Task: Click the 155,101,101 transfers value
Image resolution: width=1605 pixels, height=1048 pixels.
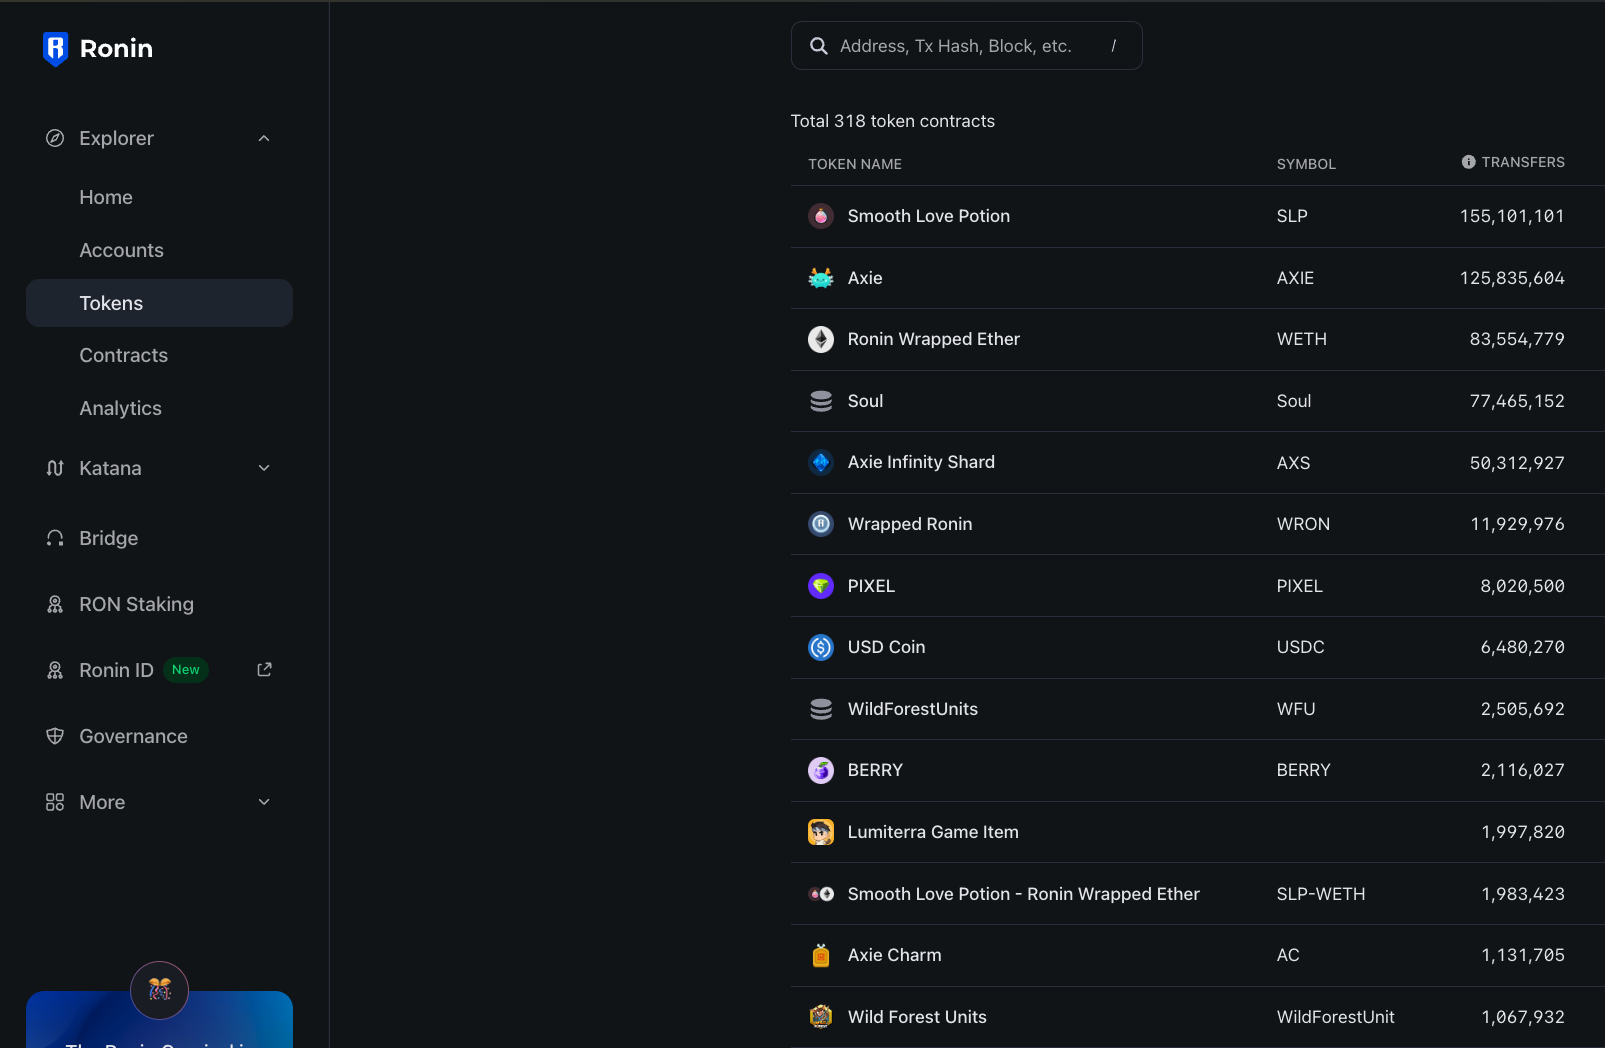Action: pyautogui.click(x=1512, y=216)
